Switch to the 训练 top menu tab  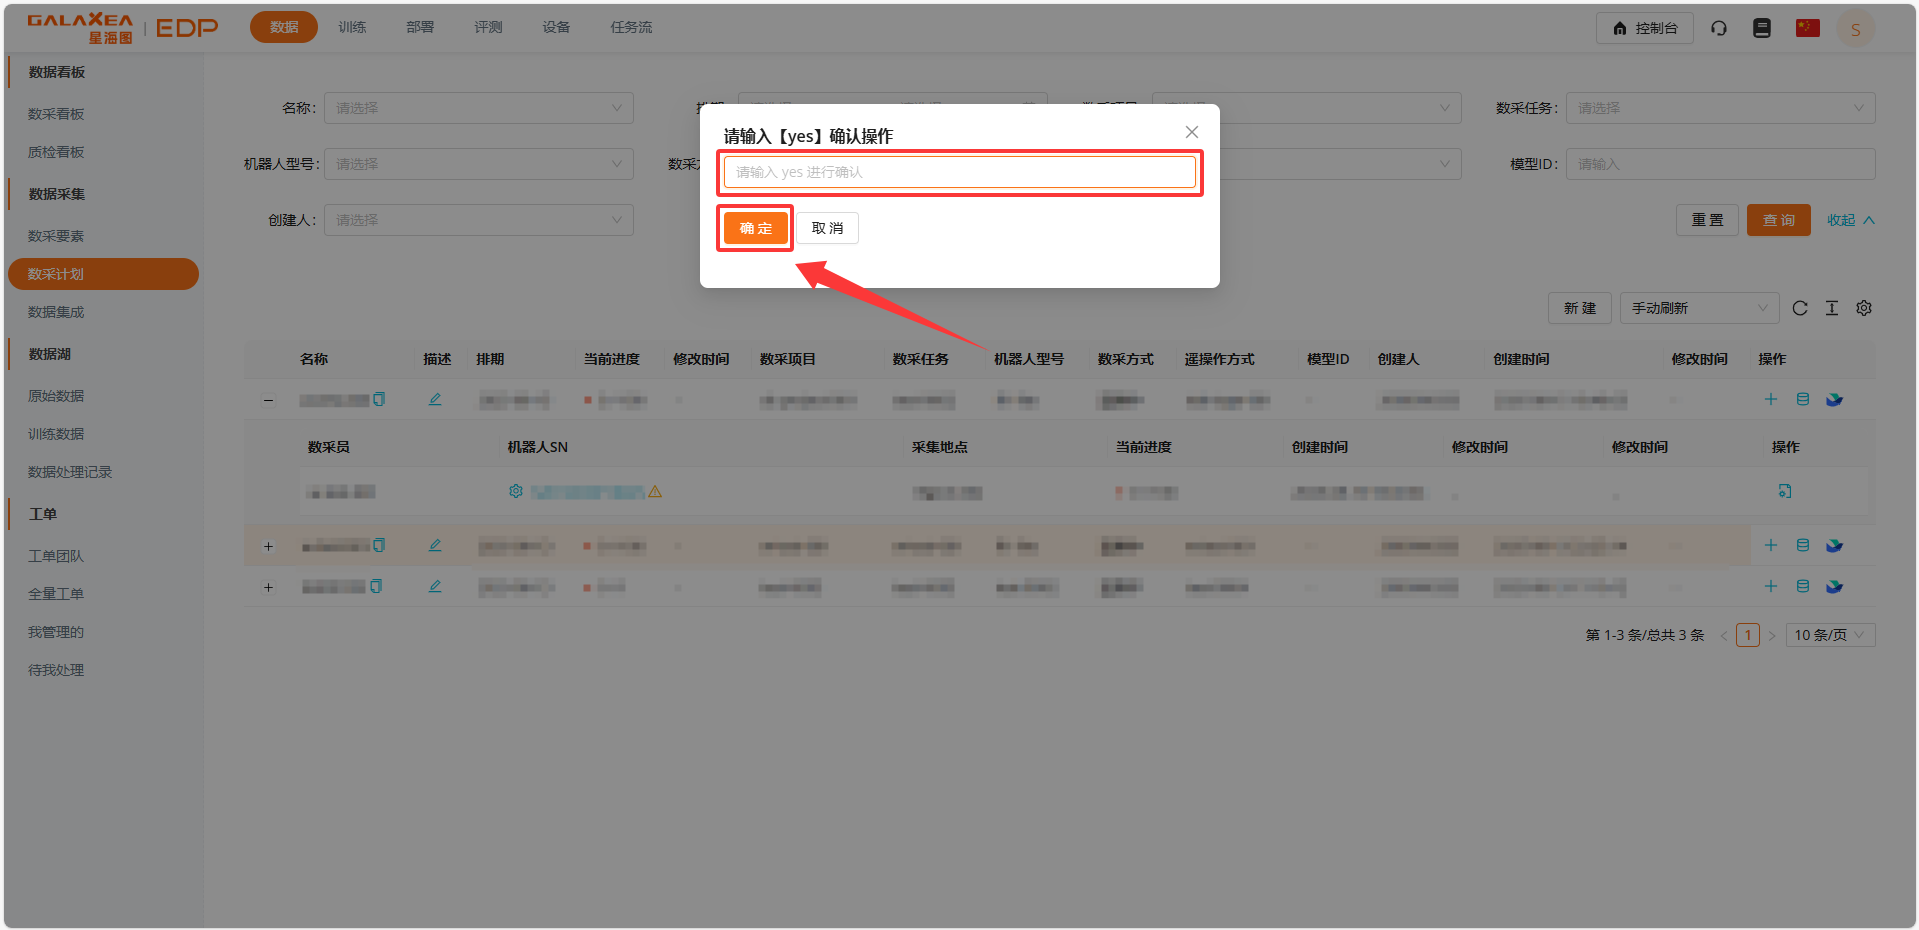click(352, 27)
